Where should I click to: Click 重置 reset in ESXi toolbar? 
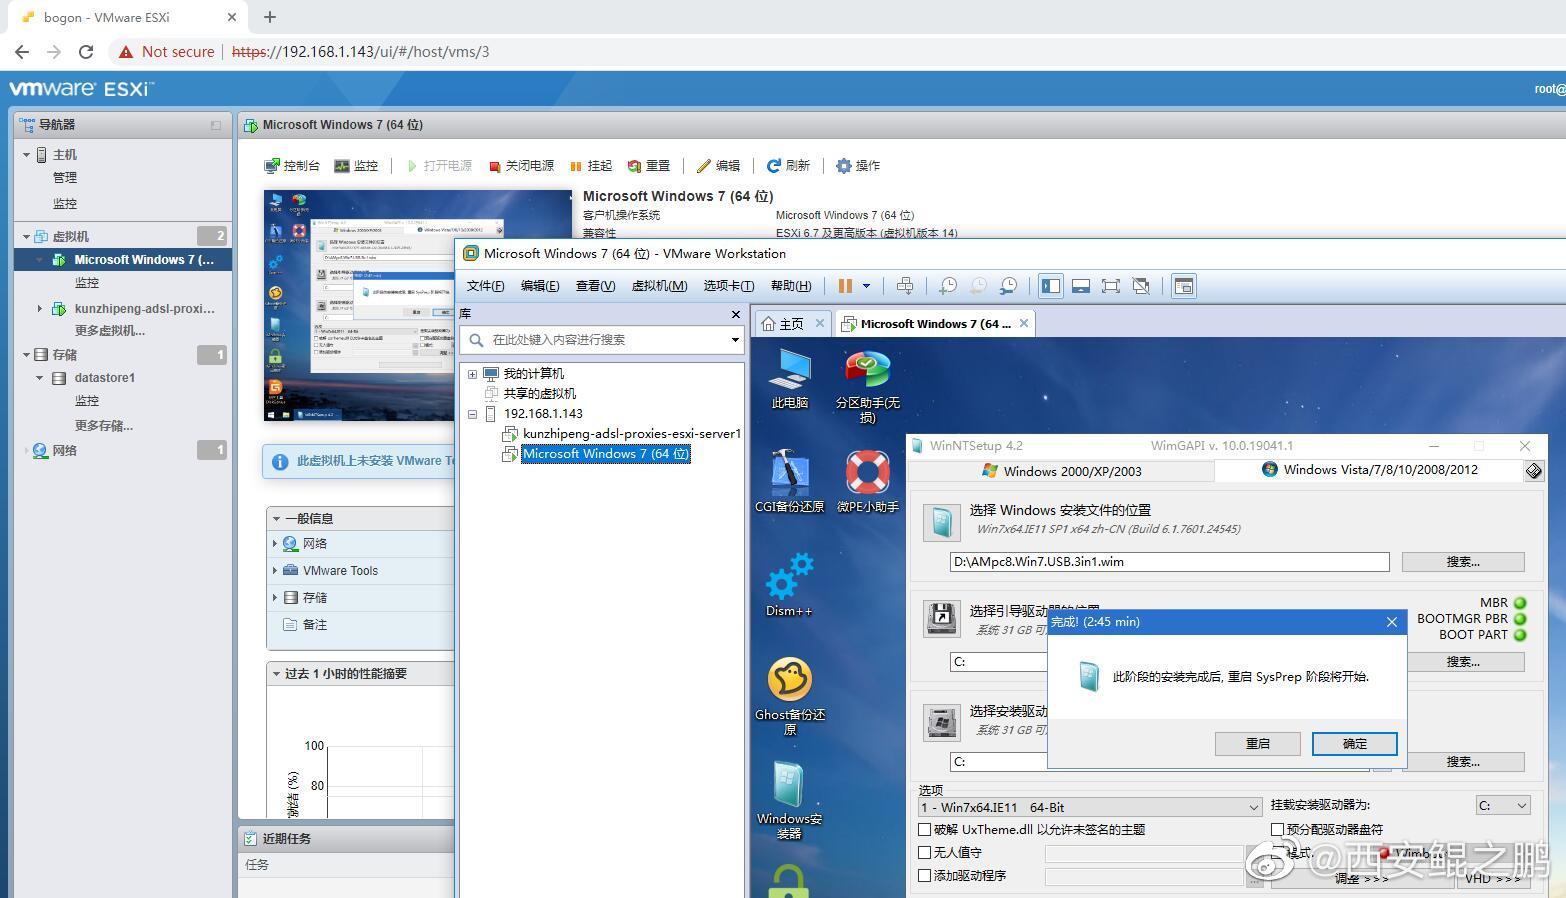pos(649,166)
